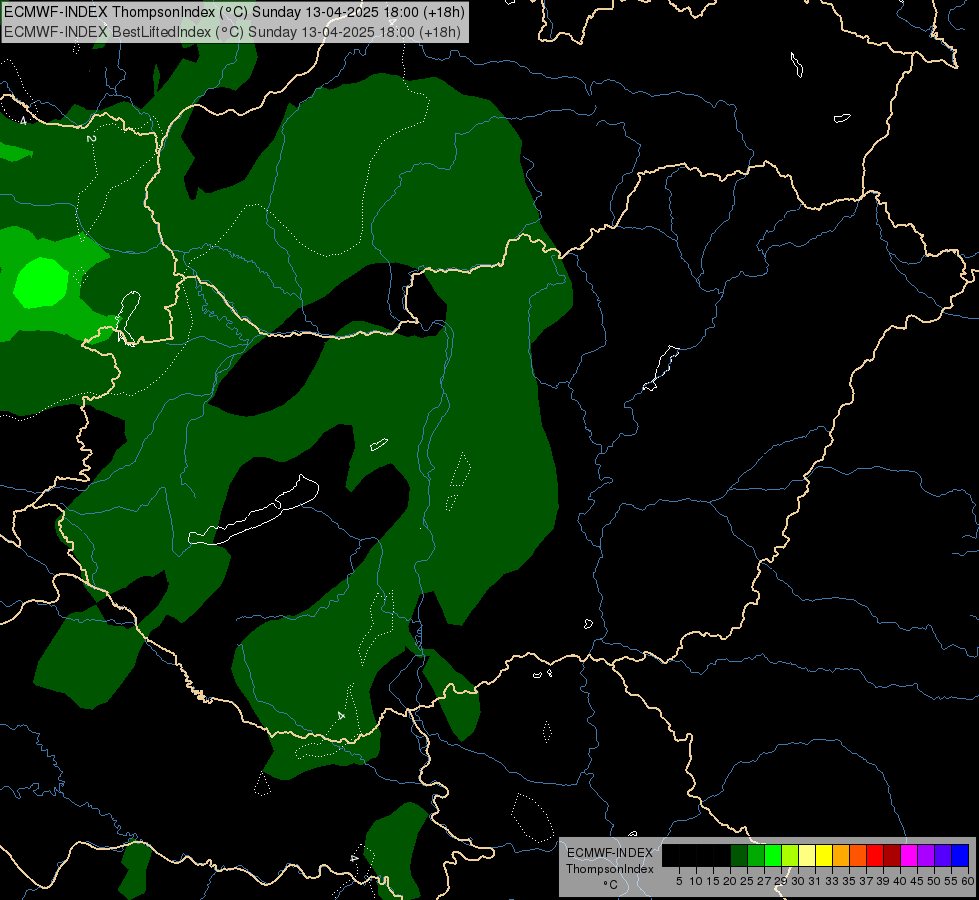The width and height of the screenshot is (979, 900).
Task: Click the contour label '2' on the map
Action: (91, 139)
